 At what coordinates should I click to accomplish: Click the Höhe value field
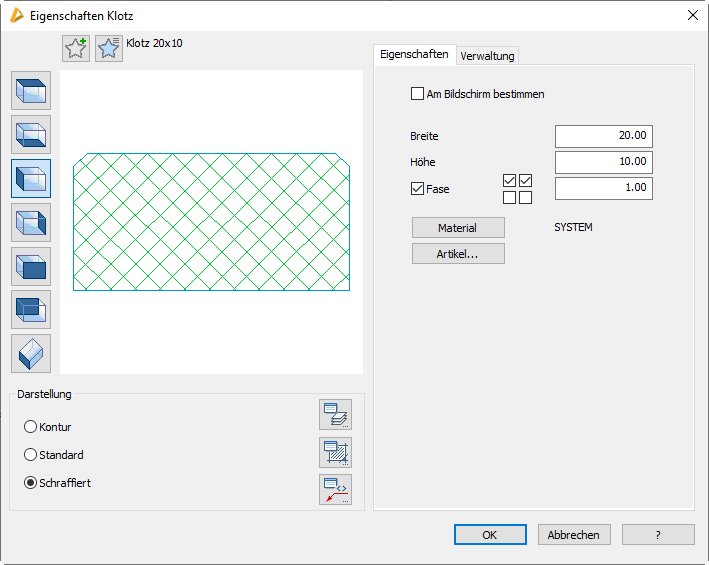point(603,162)
